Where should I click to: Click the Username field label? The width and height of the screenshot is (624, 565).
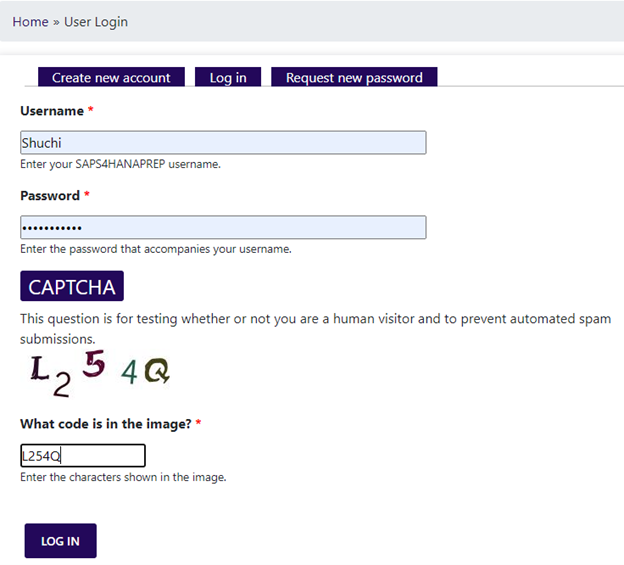52,111
